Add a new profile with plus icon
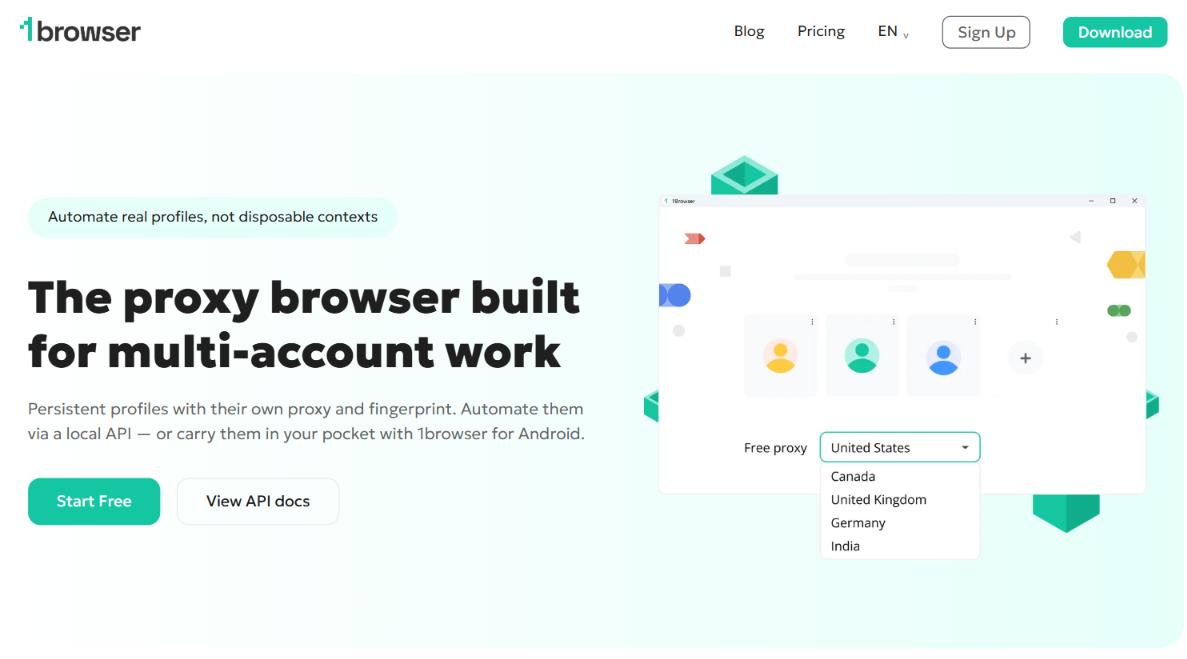 point(1025,358)
